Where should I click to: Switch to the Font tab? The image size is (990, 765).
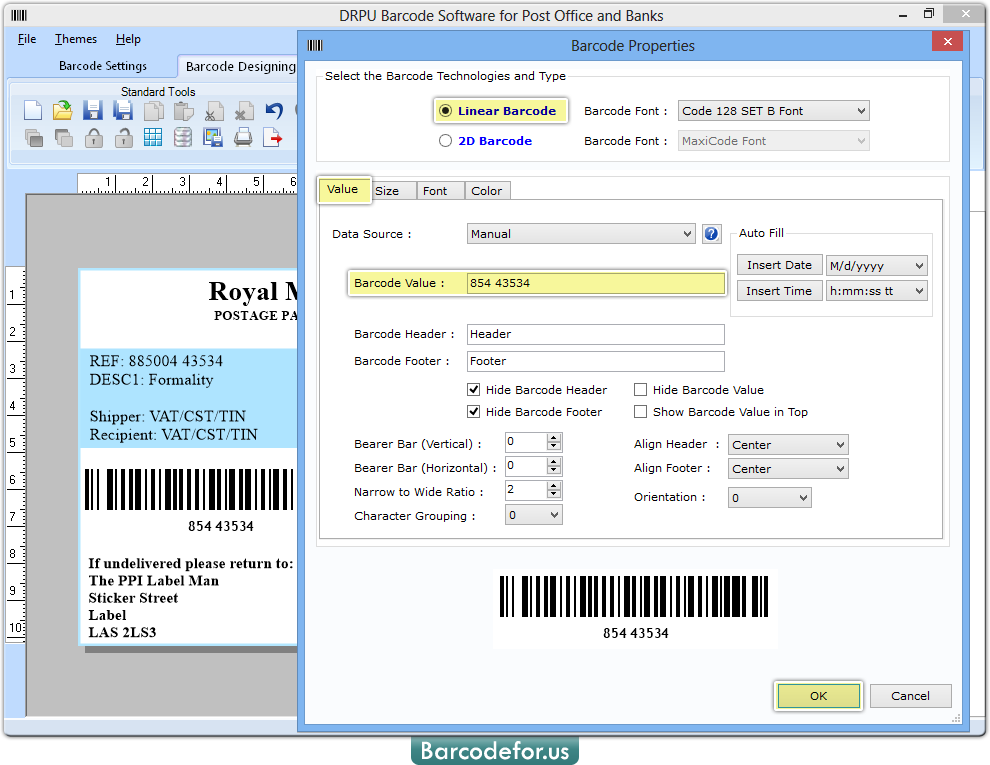[x=440, y=190]
